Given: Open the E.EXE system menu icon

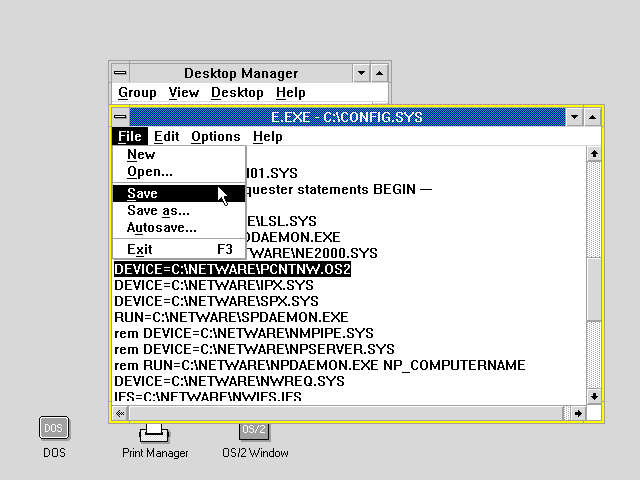Looking at the screenshot, I should pos(120,117).
